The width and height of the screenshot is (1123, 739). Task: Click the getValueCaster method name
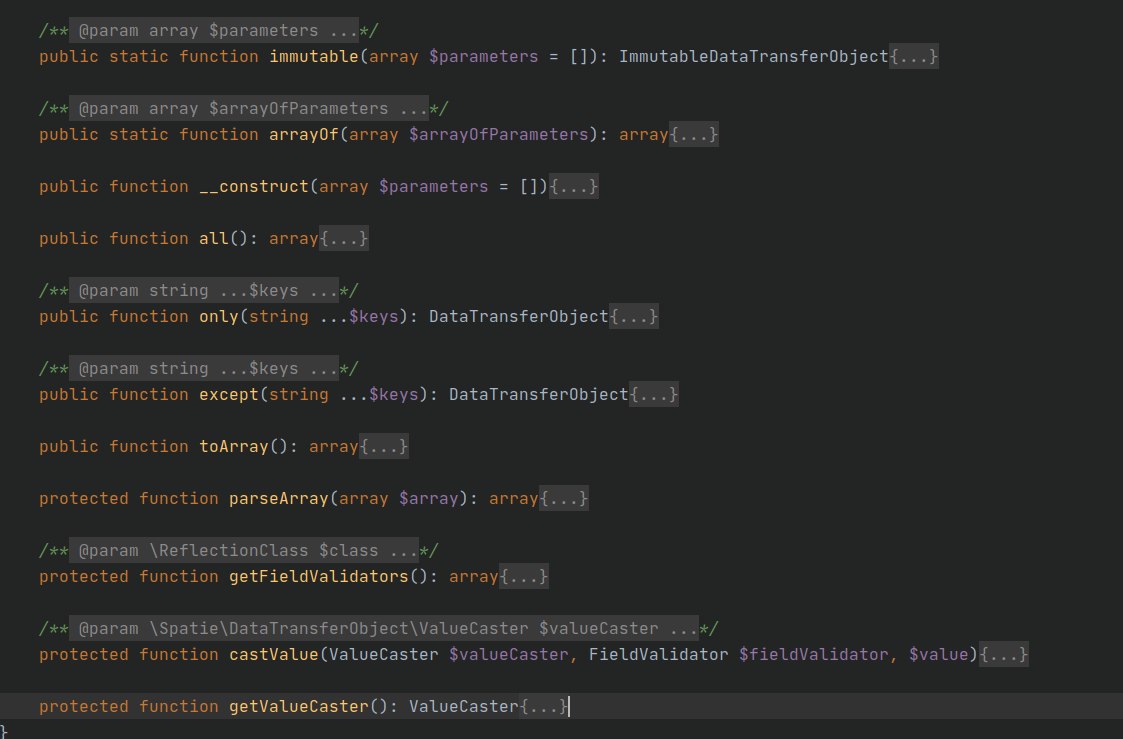299,707
